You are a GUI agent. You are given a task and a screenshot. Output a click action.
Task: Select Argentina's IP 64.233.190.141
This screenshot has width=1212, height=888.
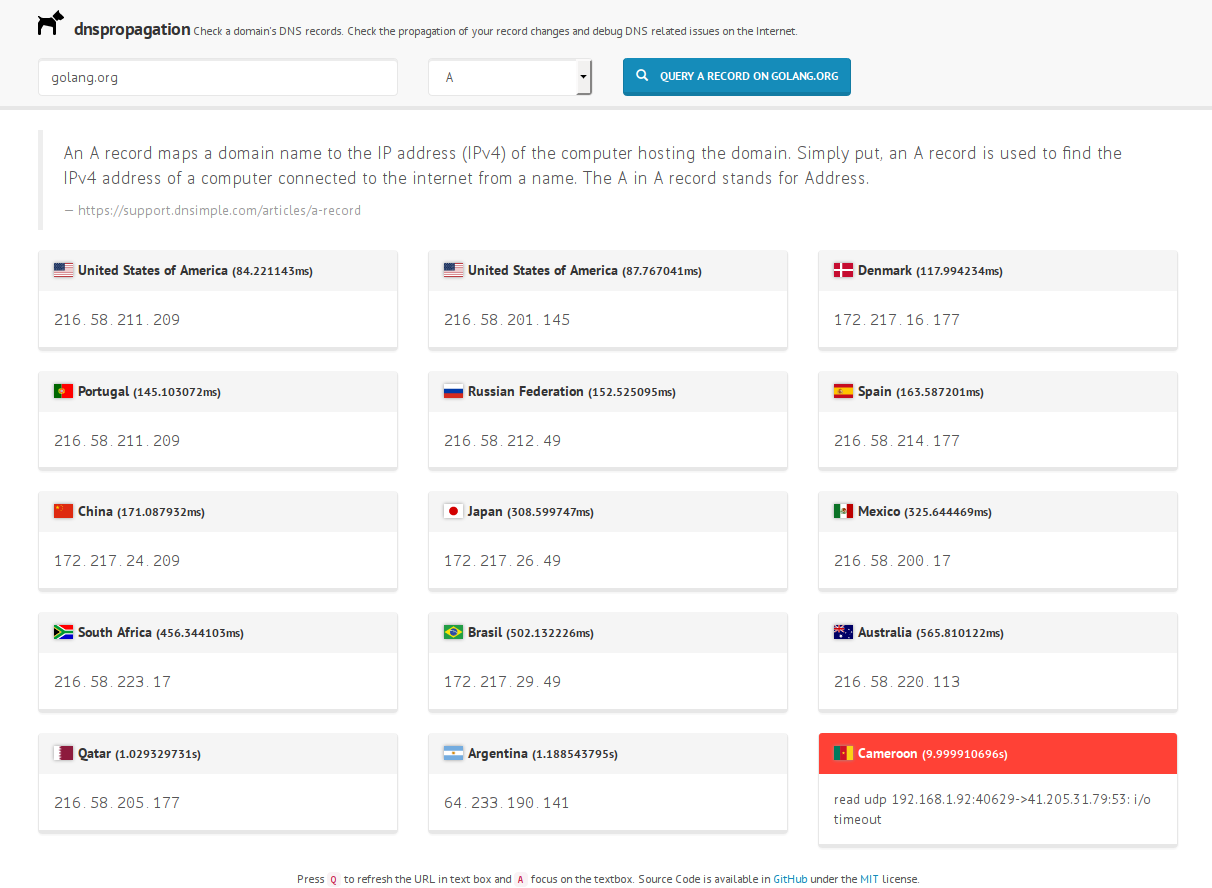click(x=507, y=803)
